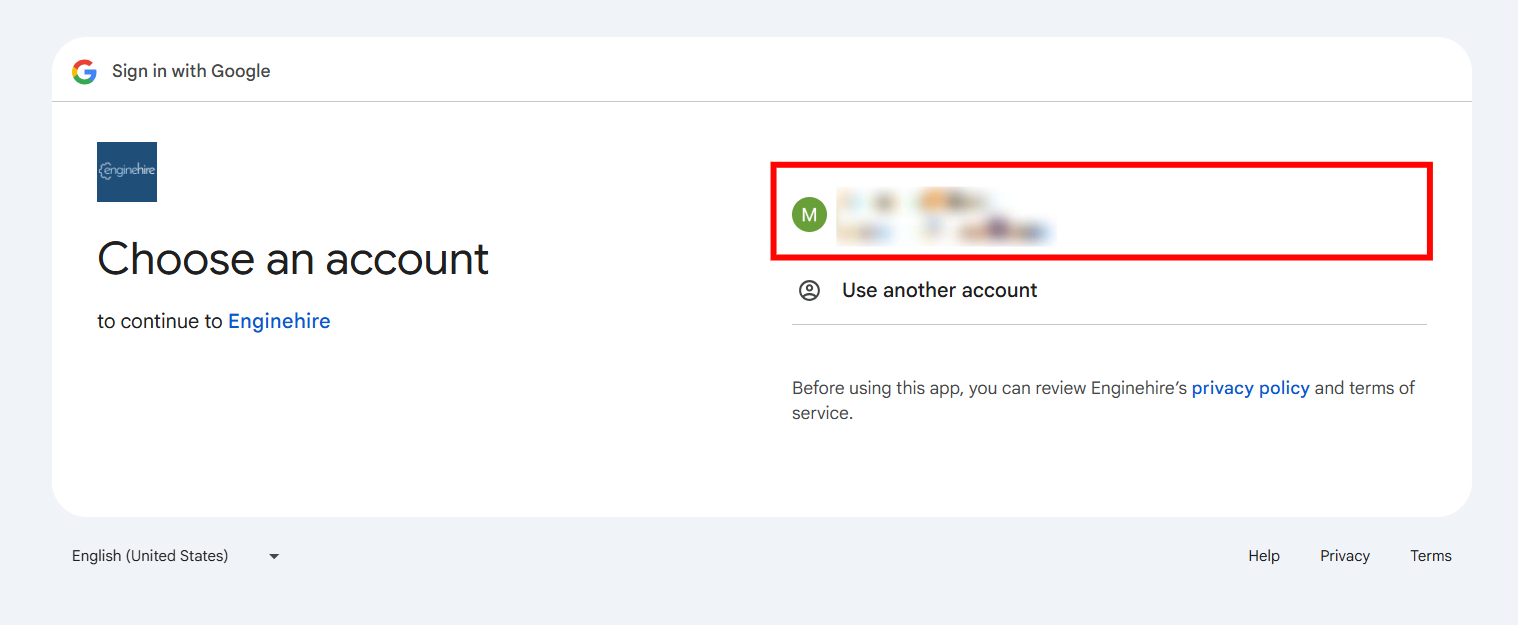Screen dimensions: 1518x625
Task: Click the Use another account person icon
Action: coord(809,290)
